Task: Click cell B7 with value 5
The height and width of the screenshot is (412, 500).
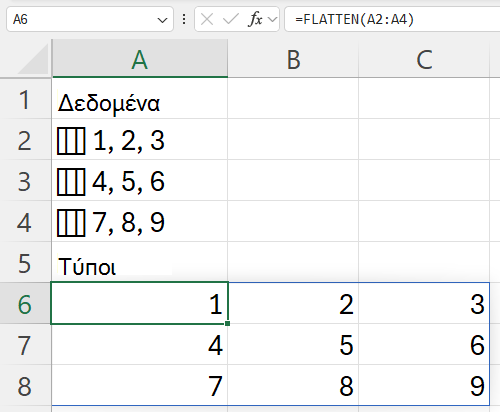Action: pos(293,344)
